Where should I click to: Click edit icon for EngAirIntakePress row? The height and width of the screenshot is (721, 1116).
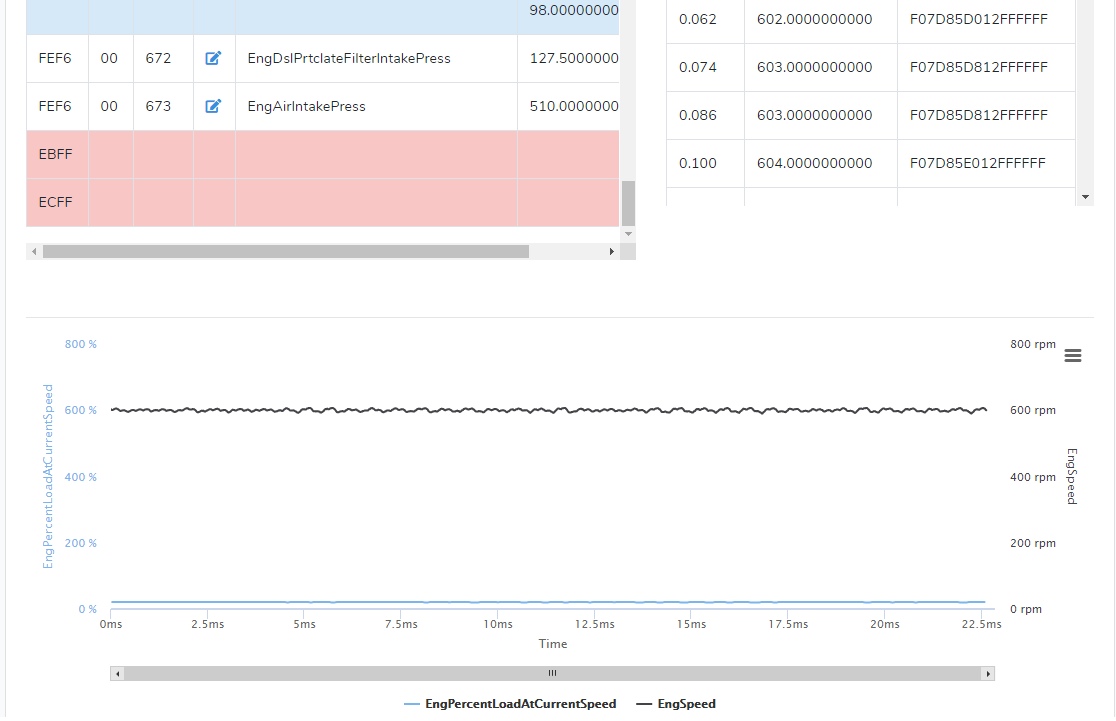click(x=213, y=107)
